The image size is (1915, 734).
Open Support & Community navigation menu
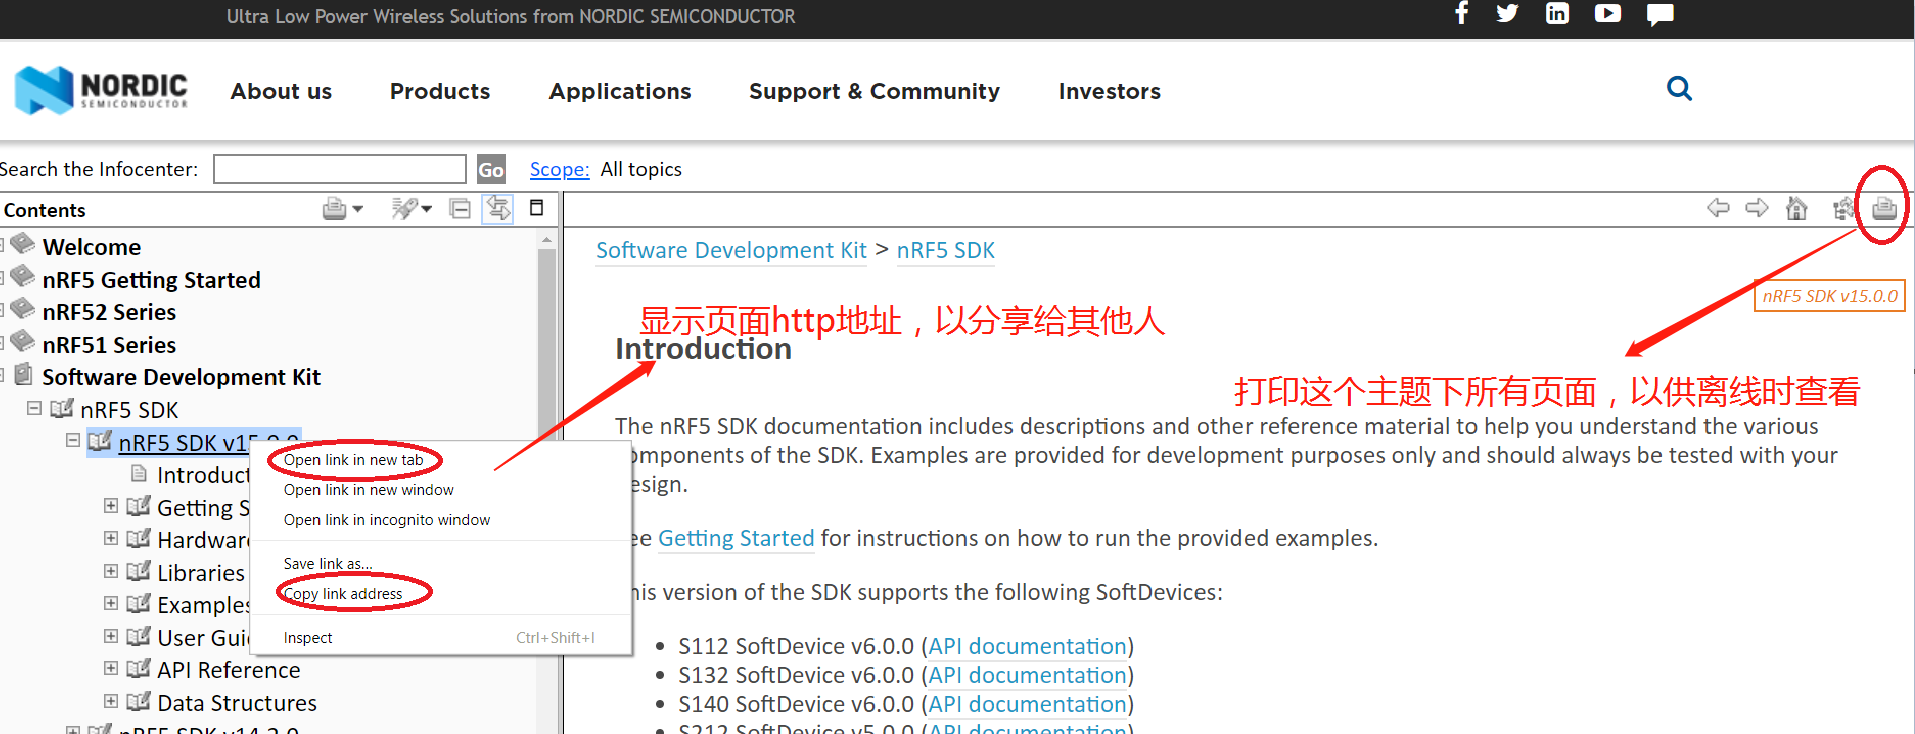(x=874, y=91)
